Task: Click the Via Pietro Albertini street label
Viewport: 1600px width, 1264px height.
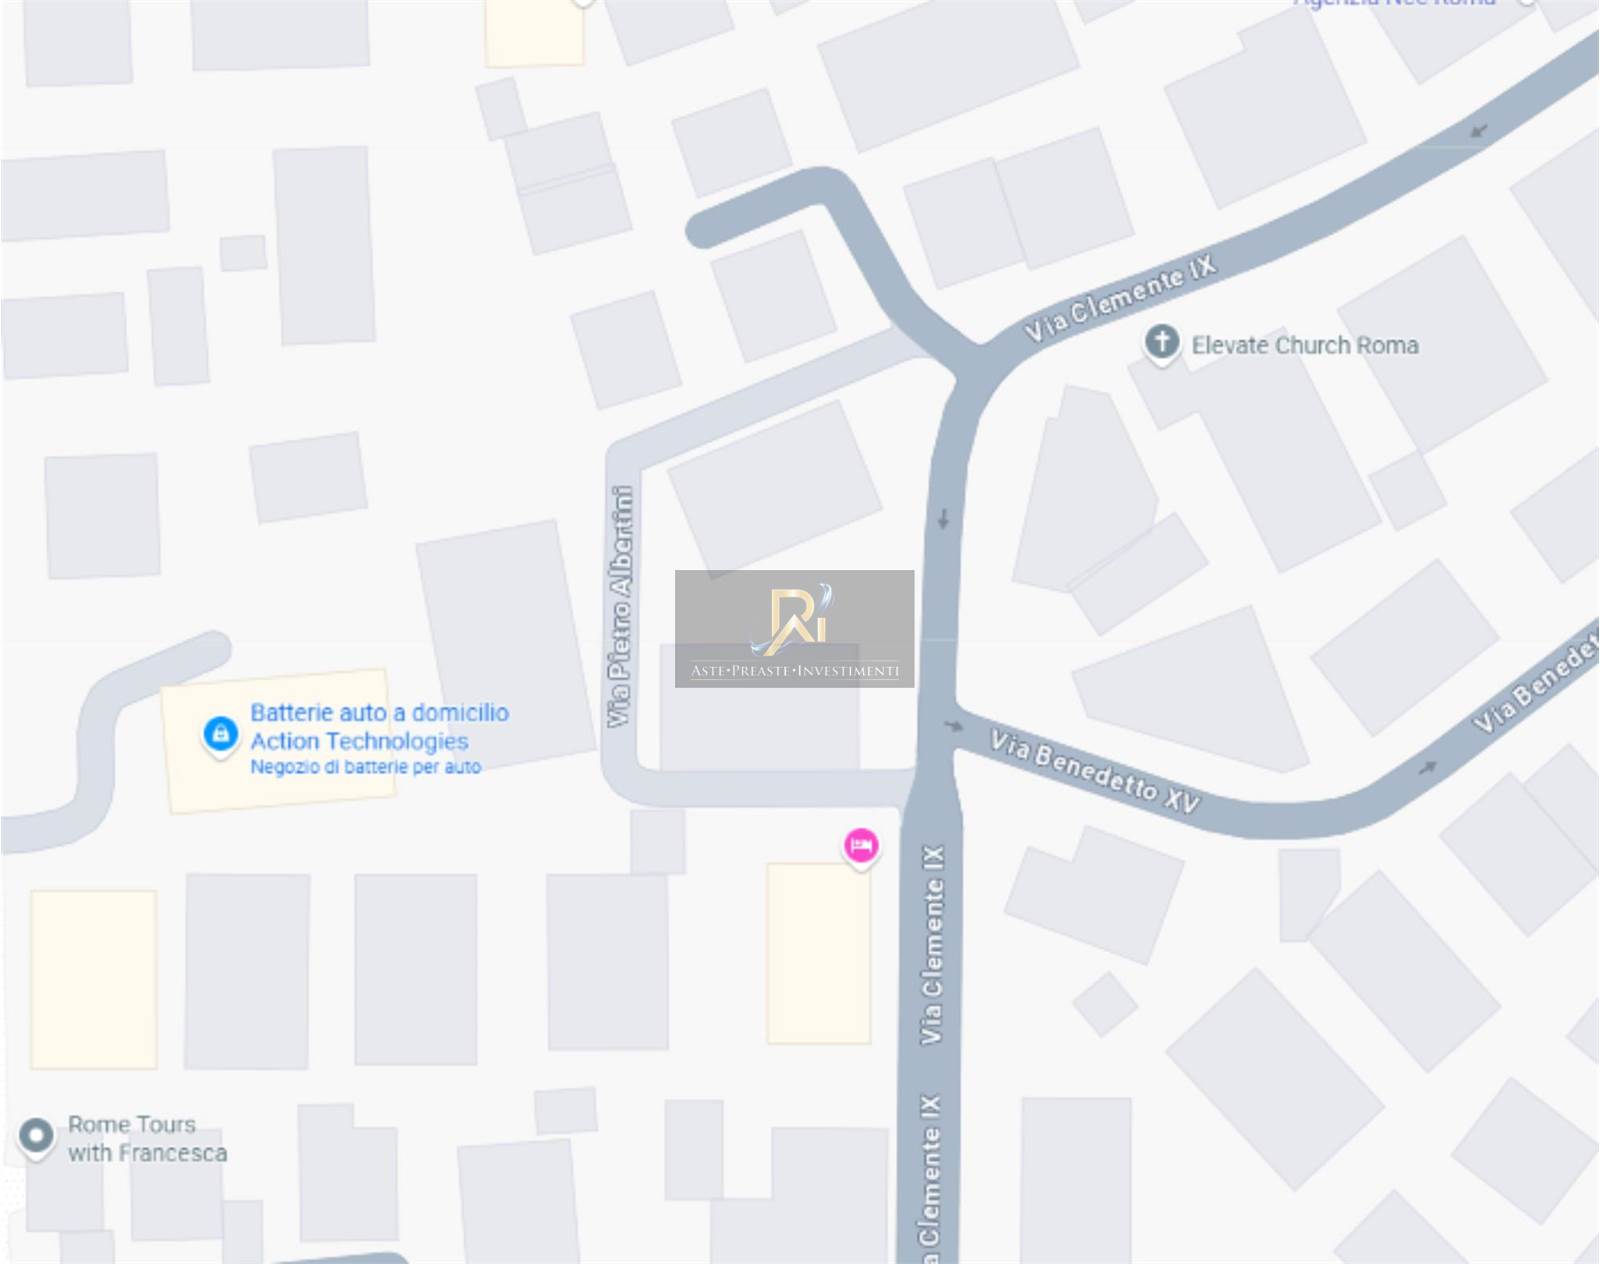Action: [x=620, y=607]
